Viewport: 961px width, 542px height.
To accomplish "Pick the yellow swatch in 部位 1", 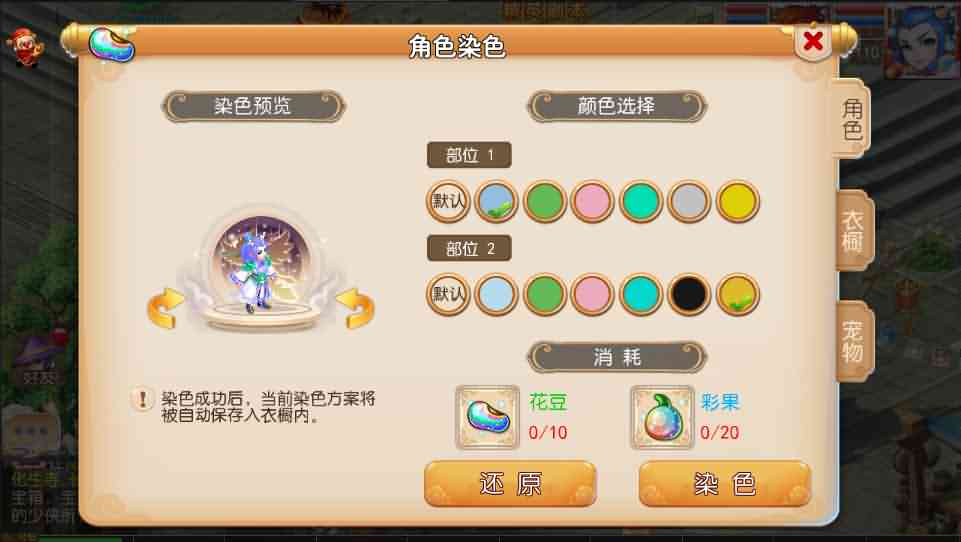I will (x=738, y=201).
